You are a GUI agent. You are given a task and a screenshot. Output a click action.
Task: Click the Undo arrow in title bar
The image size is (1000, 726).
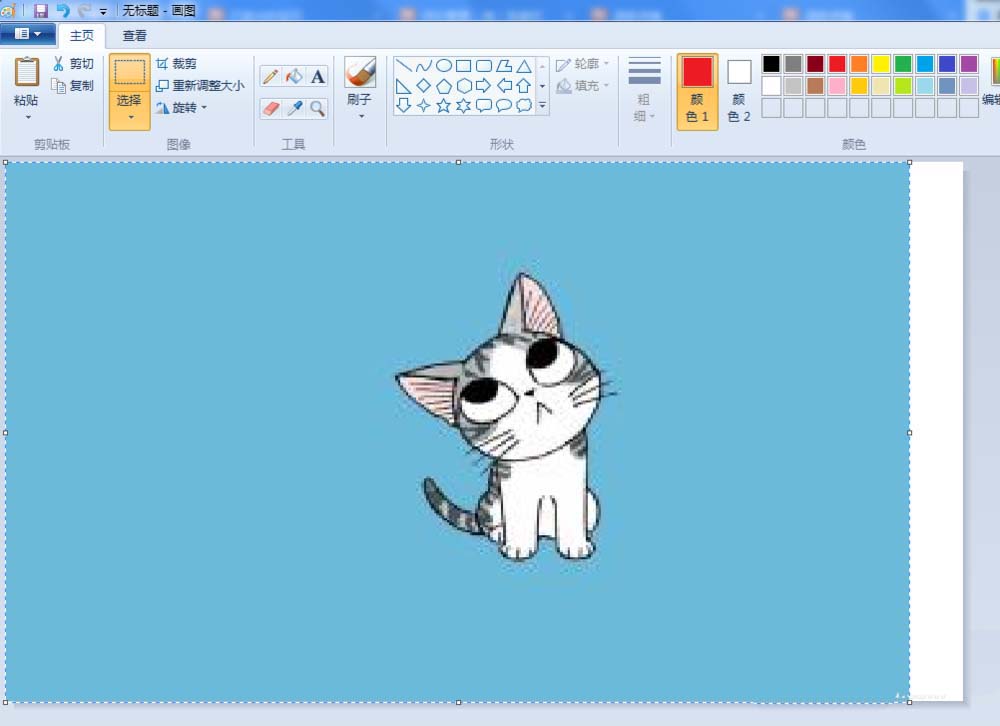pos(63,10)
